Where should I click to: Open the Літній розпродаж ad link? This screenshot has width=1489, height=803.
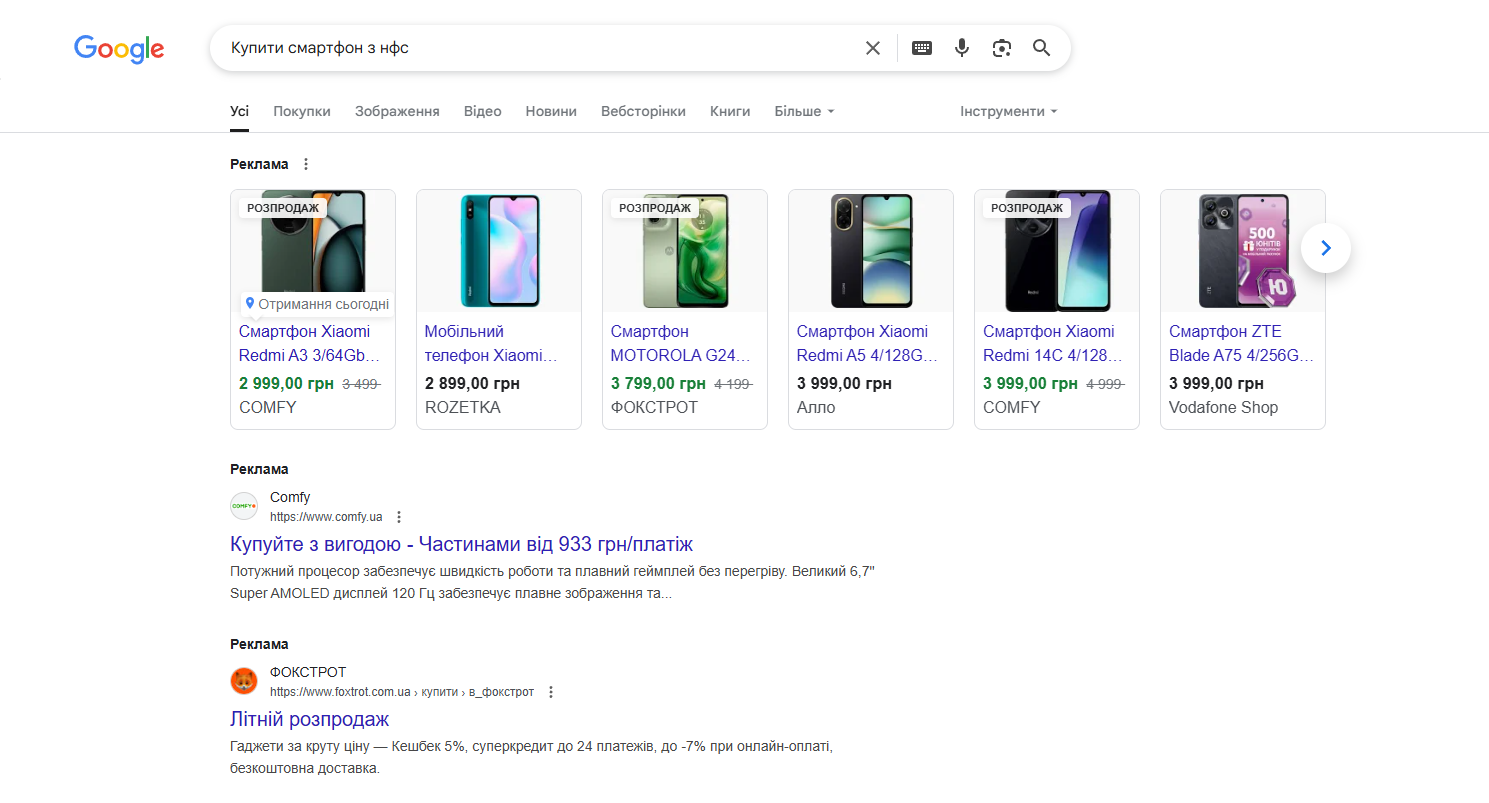click(309, 719)
